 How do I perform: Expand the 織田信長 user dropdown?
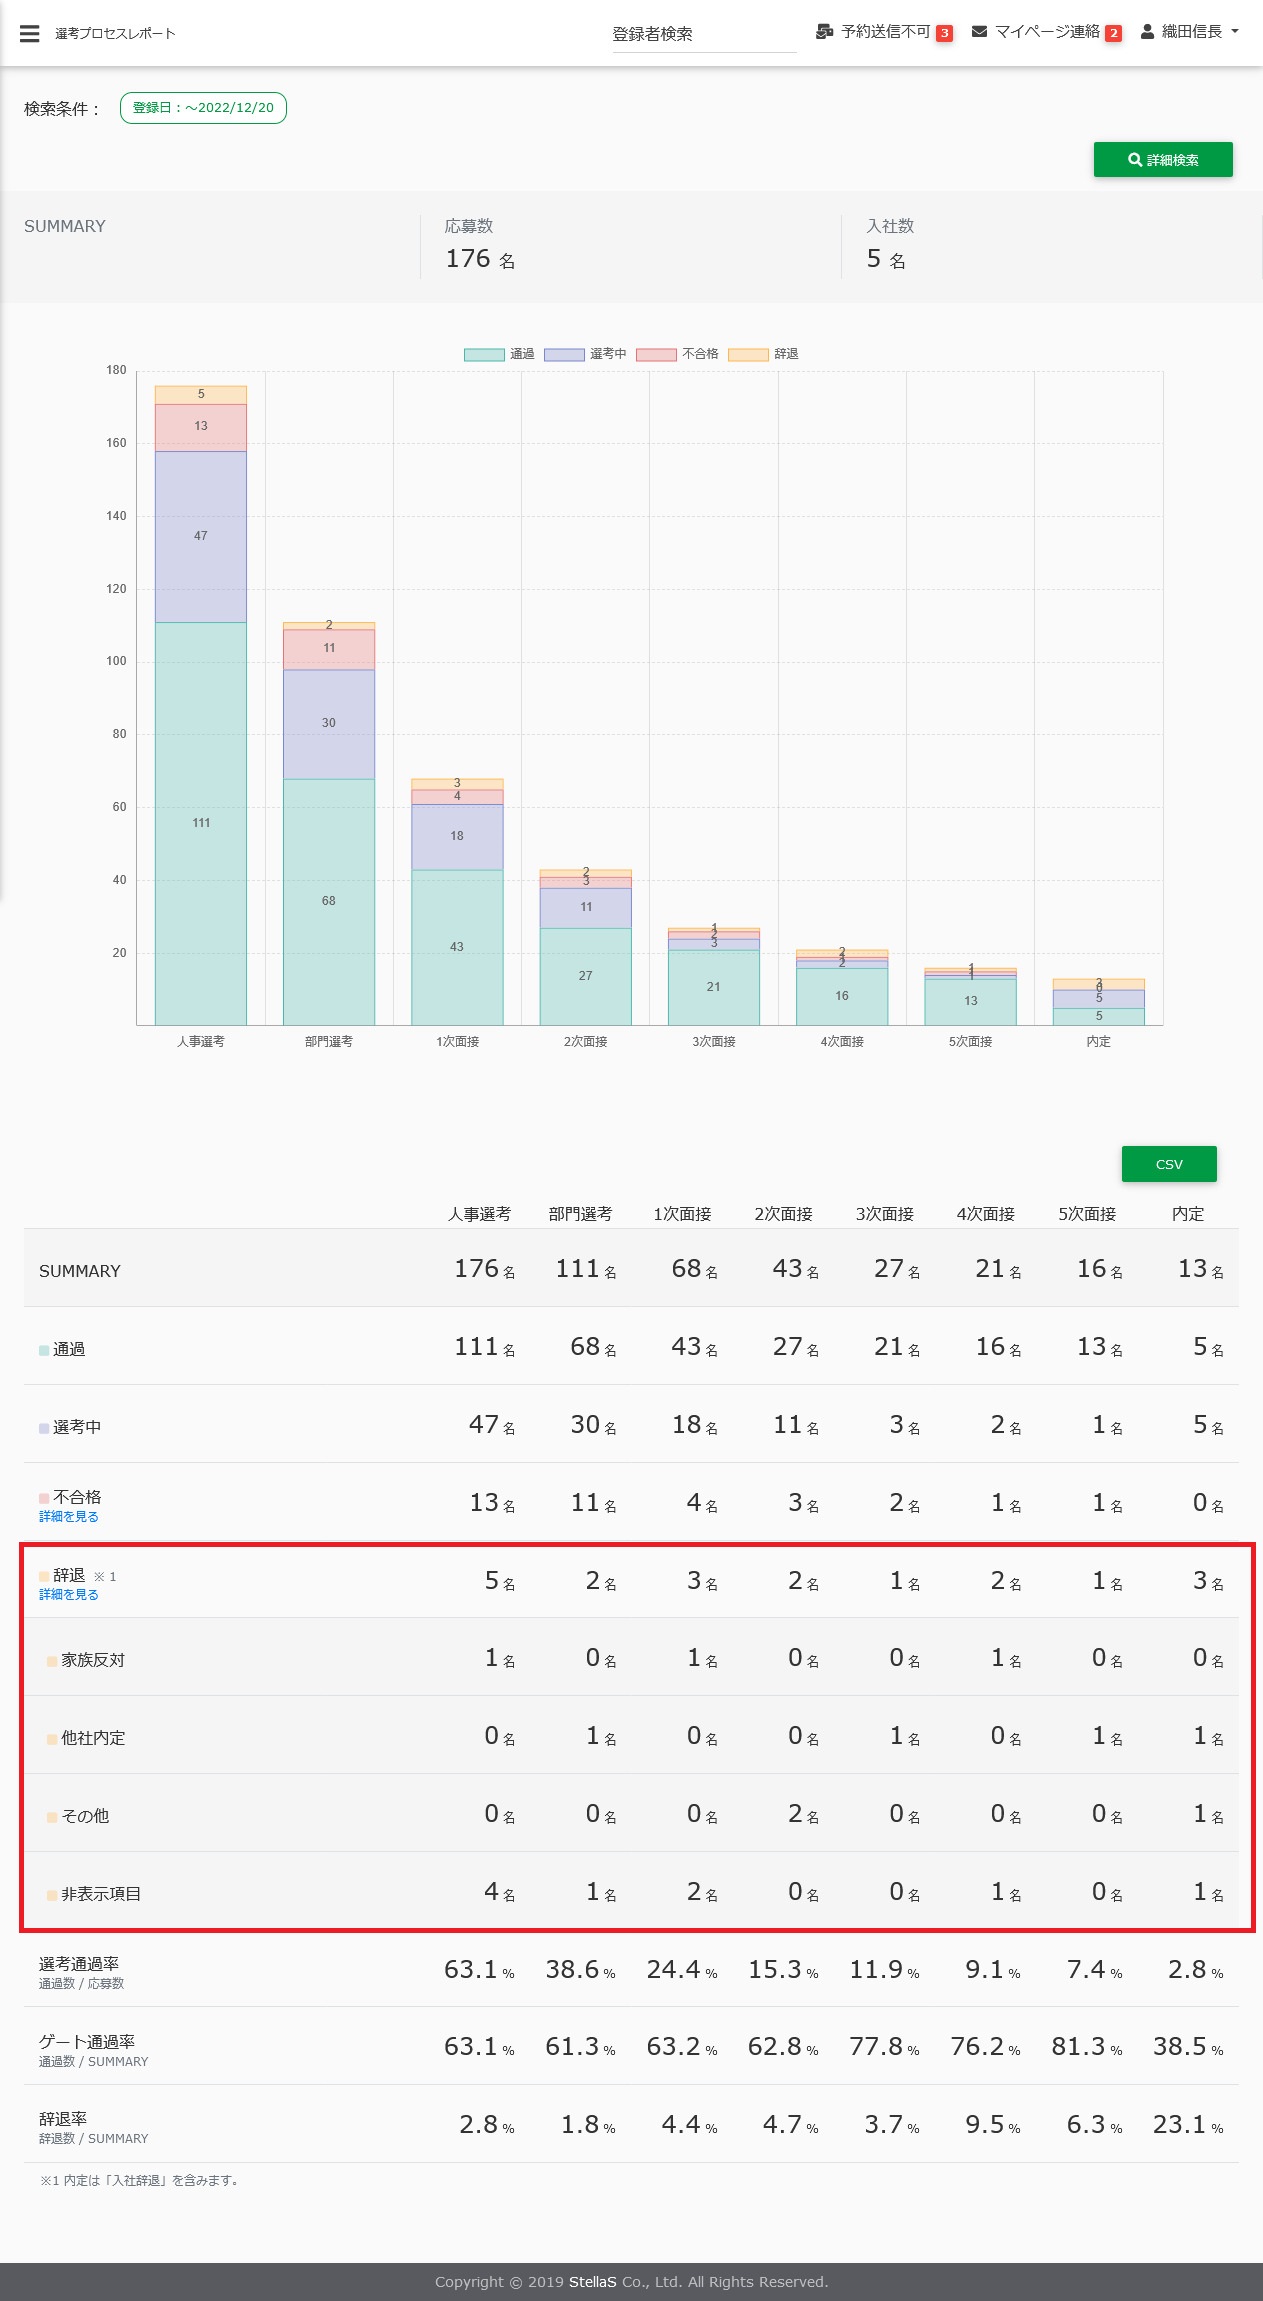[1235, 32]
